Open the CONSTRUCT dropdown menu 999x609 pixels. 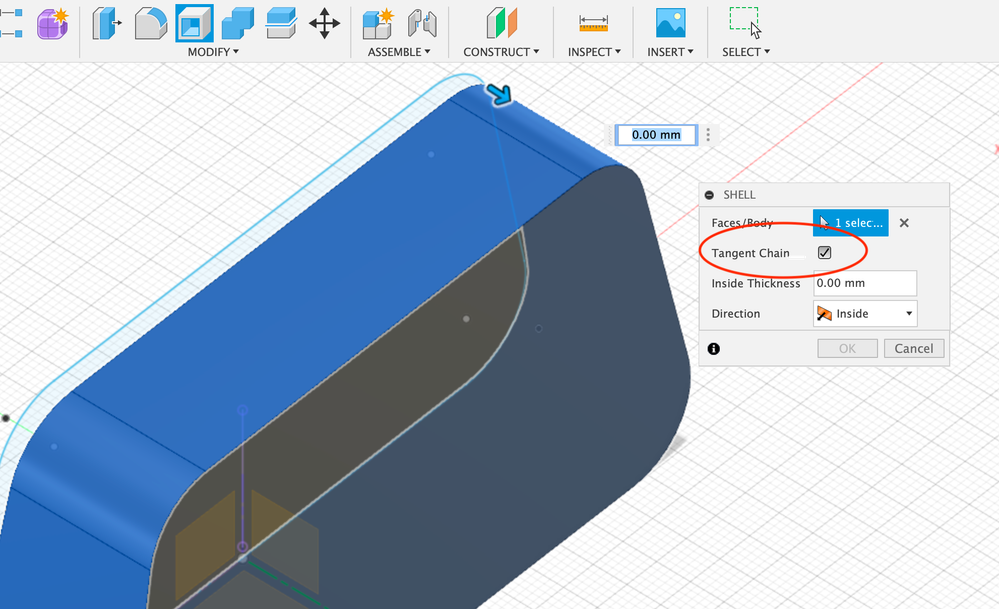(x=501, y=52)
